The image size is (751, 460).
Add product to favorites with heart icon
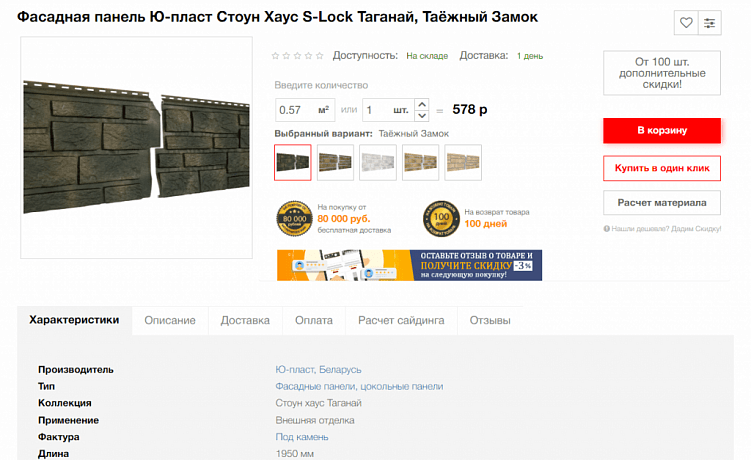[686, 23]
